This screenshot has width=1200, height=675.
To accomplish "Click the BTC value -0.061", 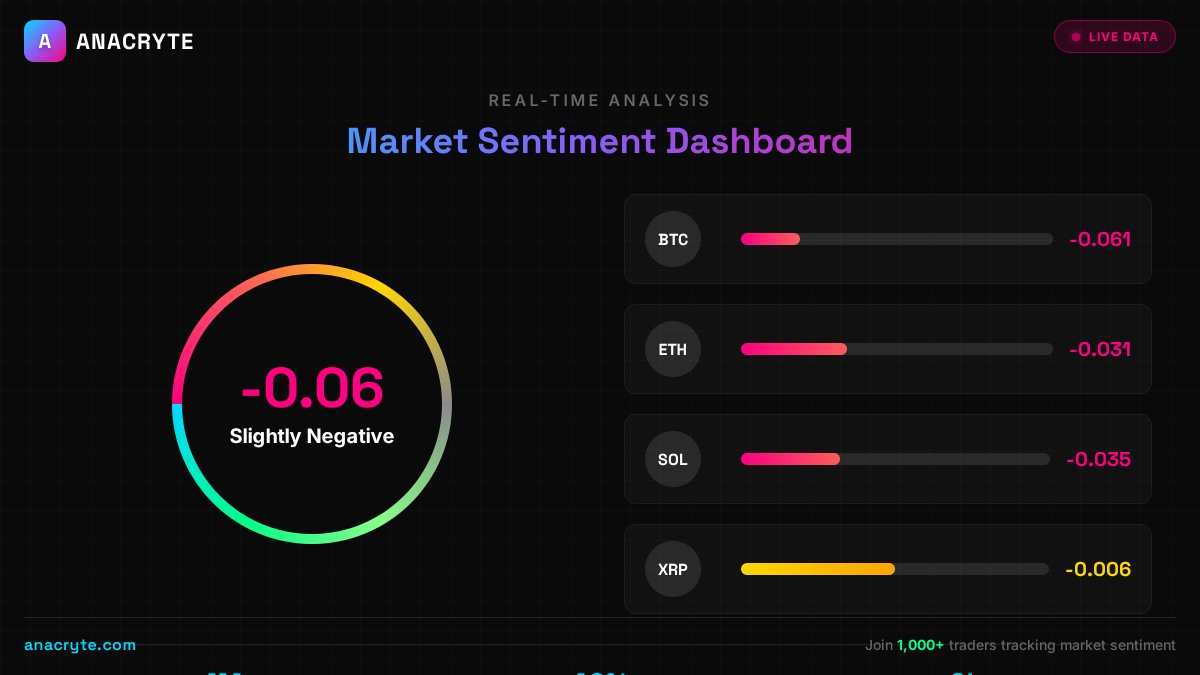I will pyautogui.click(x=1100, y=239).
